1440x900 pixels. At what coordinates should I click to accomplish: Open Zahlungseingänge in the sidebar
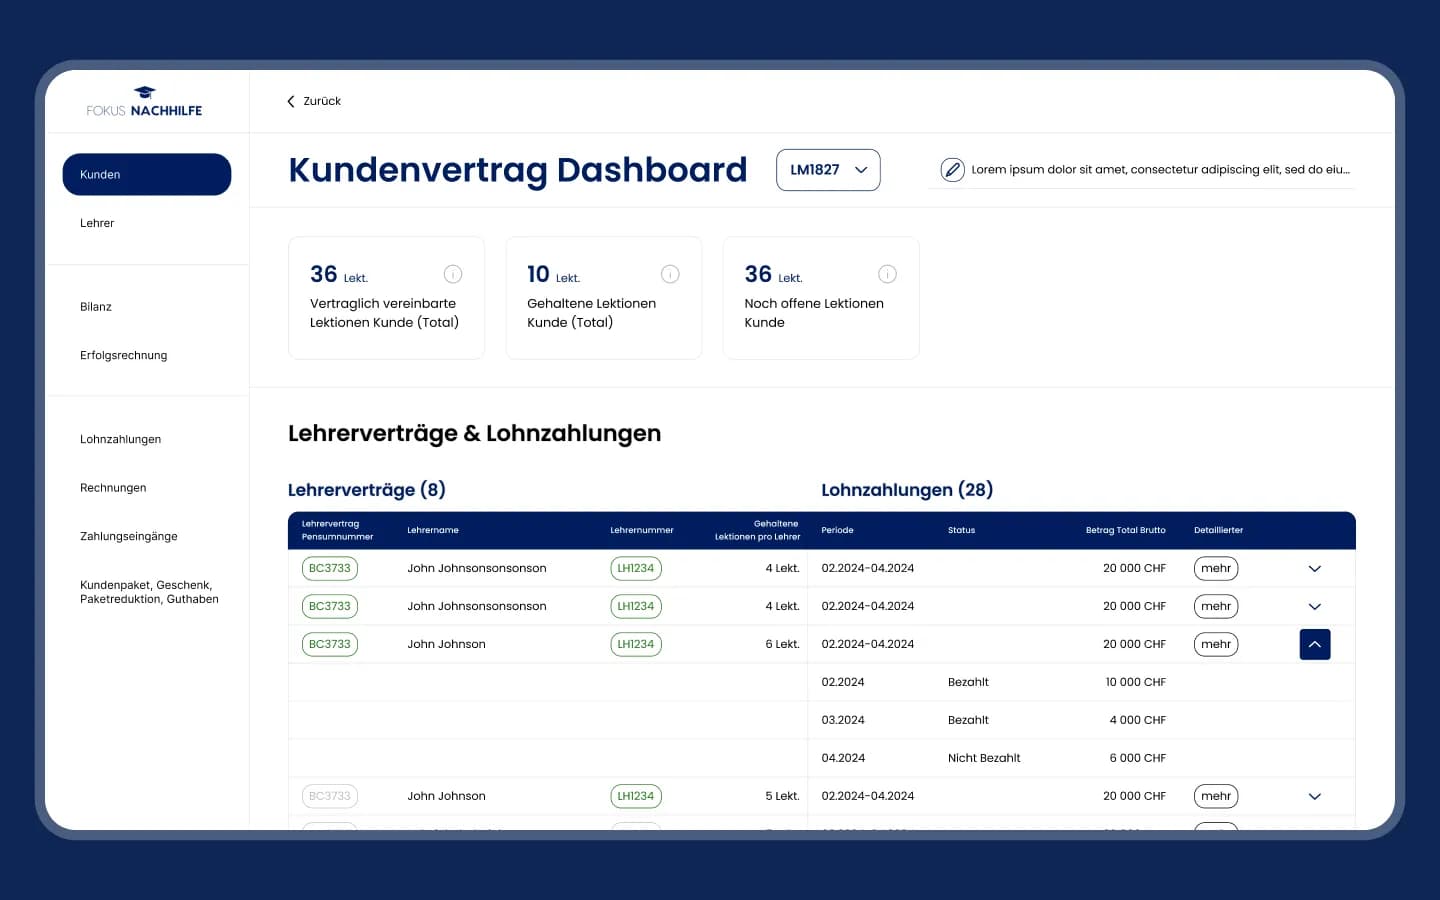point(129,537)
